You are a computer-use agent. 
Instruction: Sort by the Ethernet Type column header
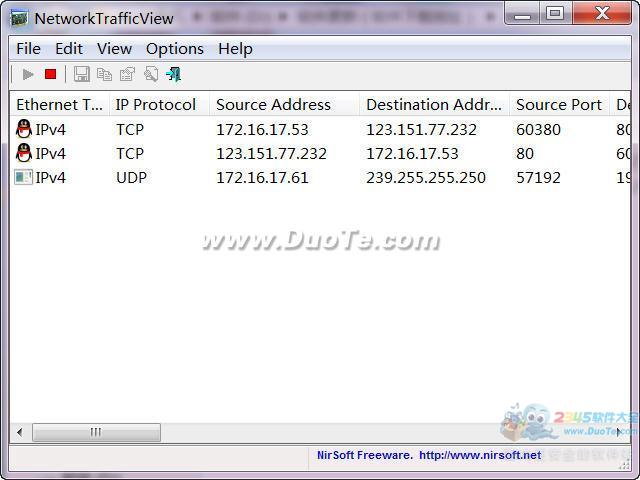(x=60, y=104)
